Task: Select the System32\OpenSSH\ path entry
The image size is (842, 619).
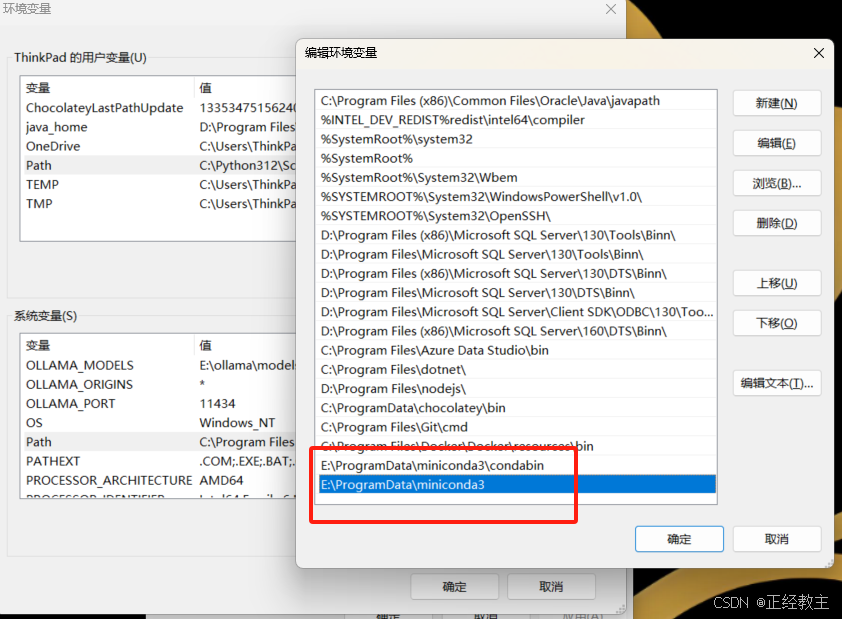Action: tap(517, 216)
